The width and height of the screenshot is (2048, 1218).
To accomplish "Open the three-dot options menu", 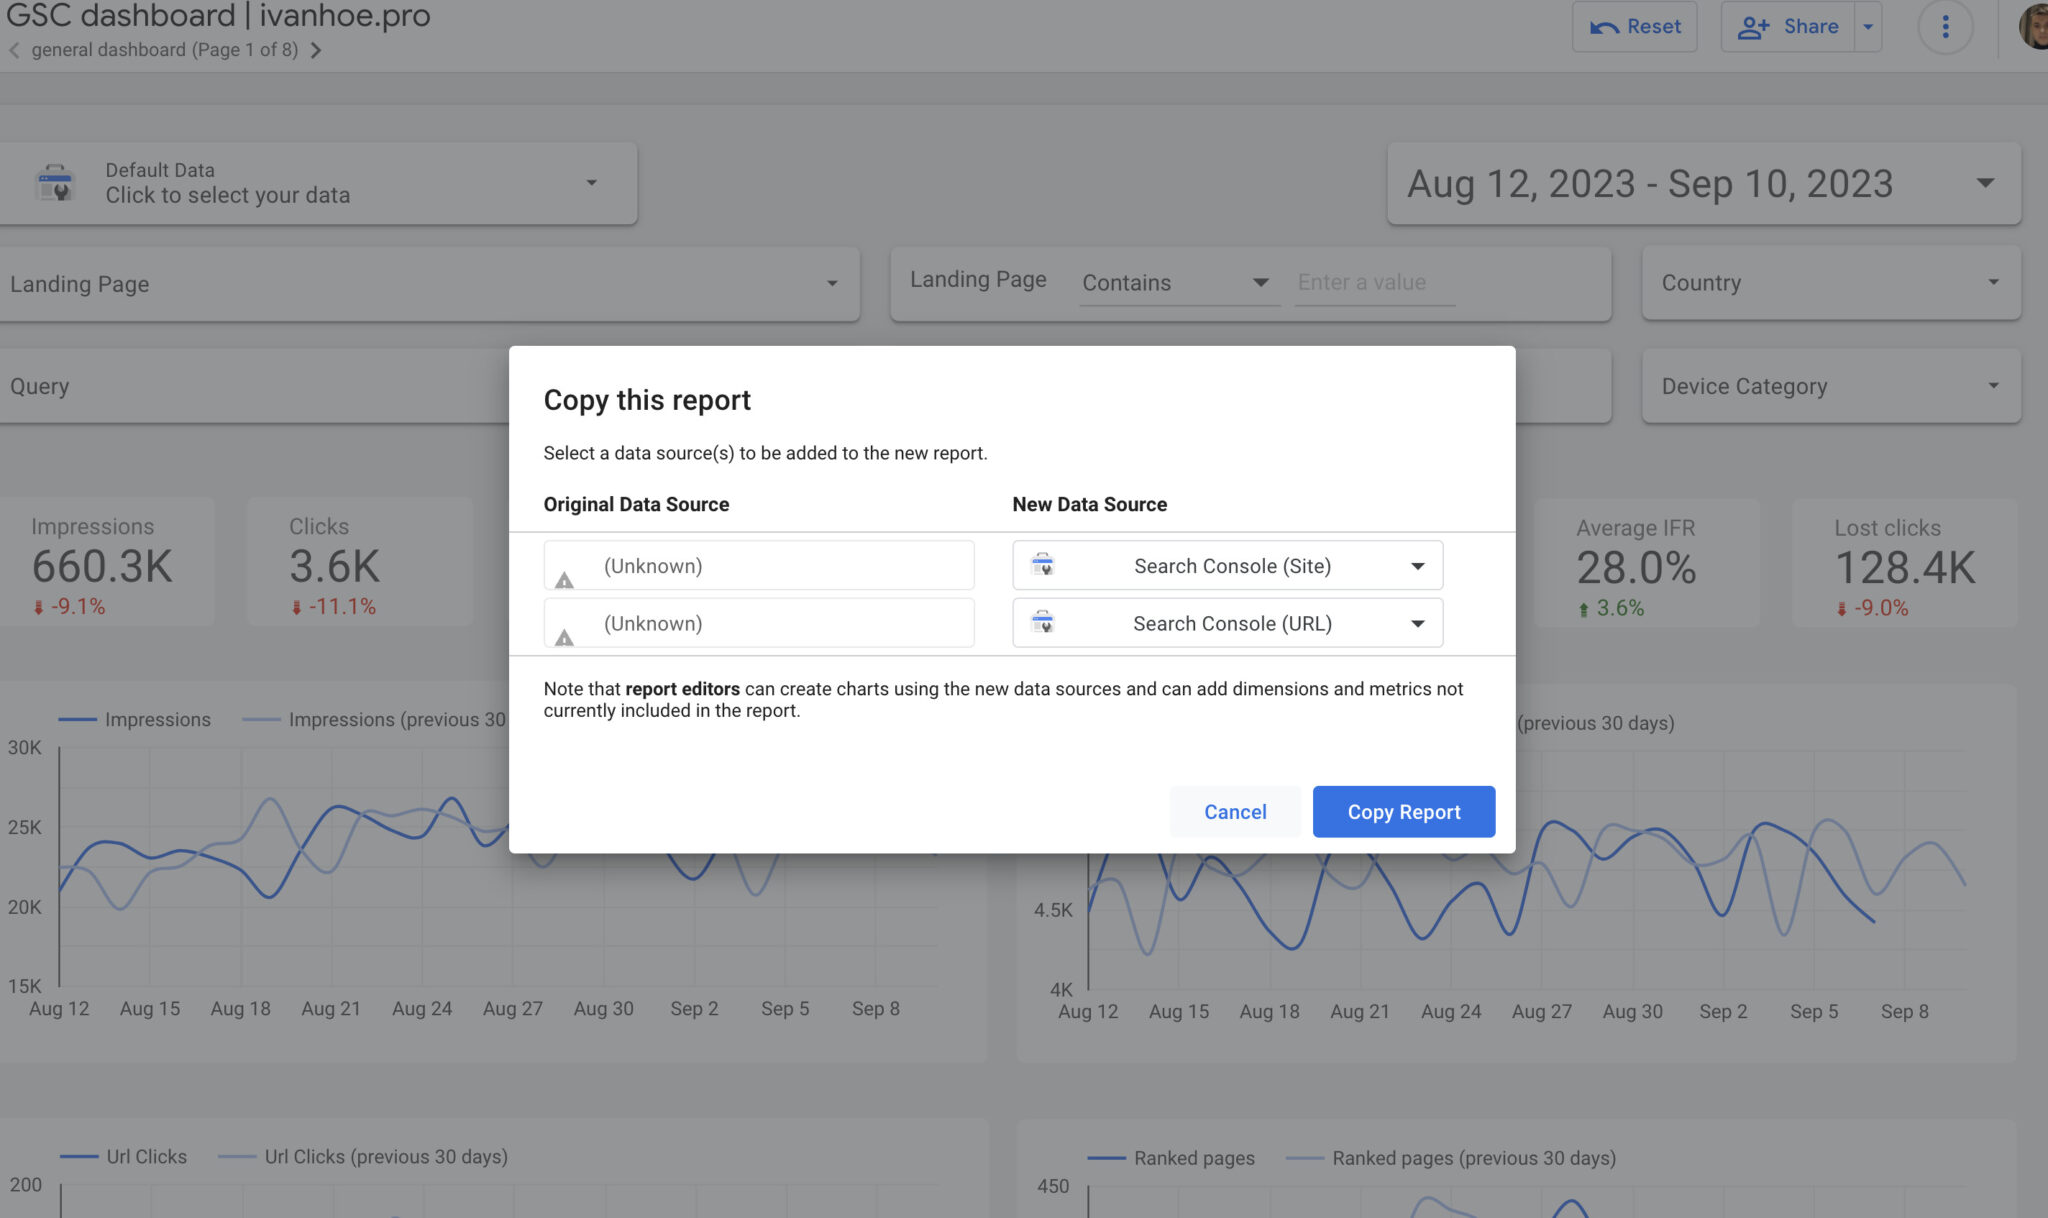I will [x=1945, y=26].
